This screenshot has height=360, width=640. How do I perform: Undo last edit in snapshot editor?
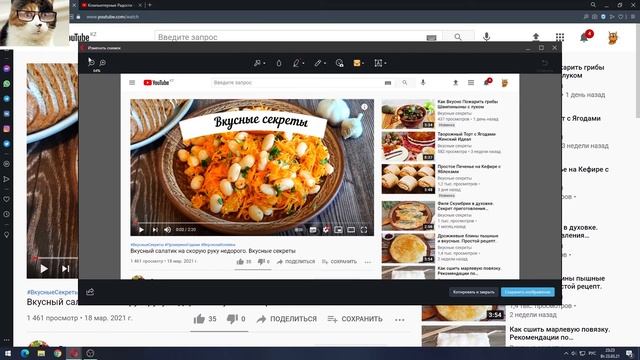(544, 63)
